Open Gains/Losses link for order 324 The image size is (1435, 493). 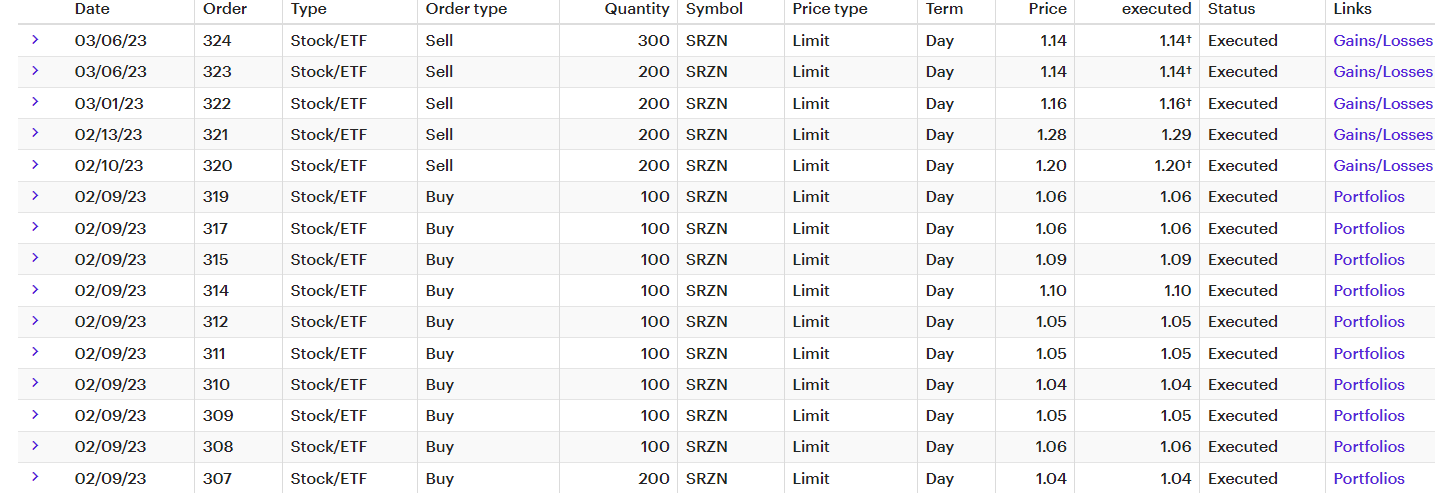pyautogui.click(x=1383, y=41)
